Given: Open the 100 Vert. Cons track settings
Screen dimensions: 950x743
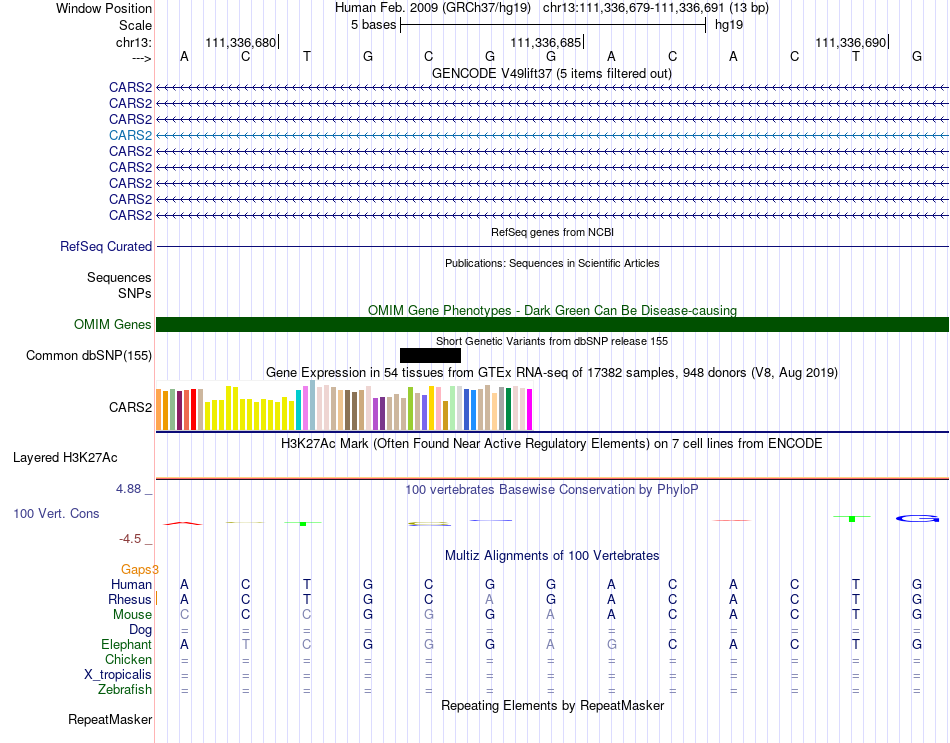Looking at the screenshot, I should point(56,513).
